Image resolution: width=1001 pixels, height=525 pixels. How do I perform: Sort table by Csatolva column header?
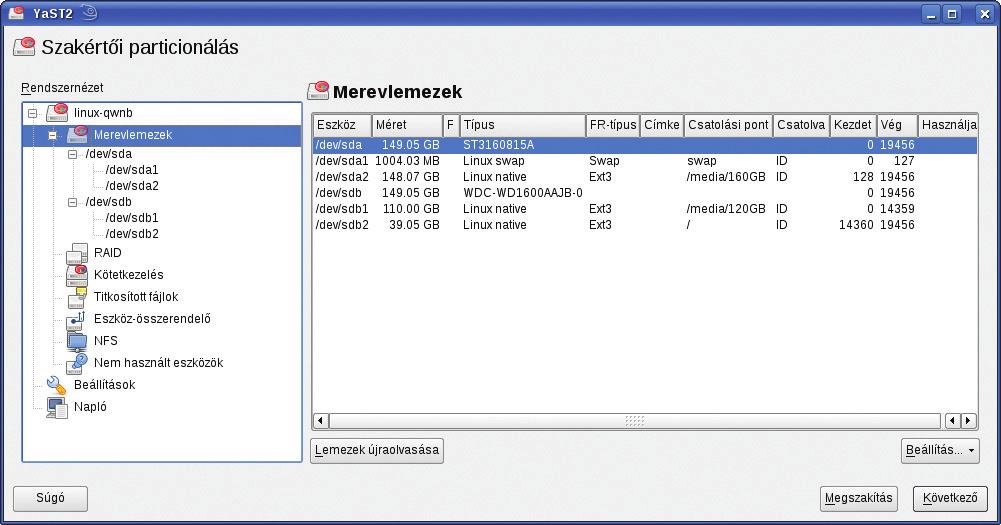(801, 125)
